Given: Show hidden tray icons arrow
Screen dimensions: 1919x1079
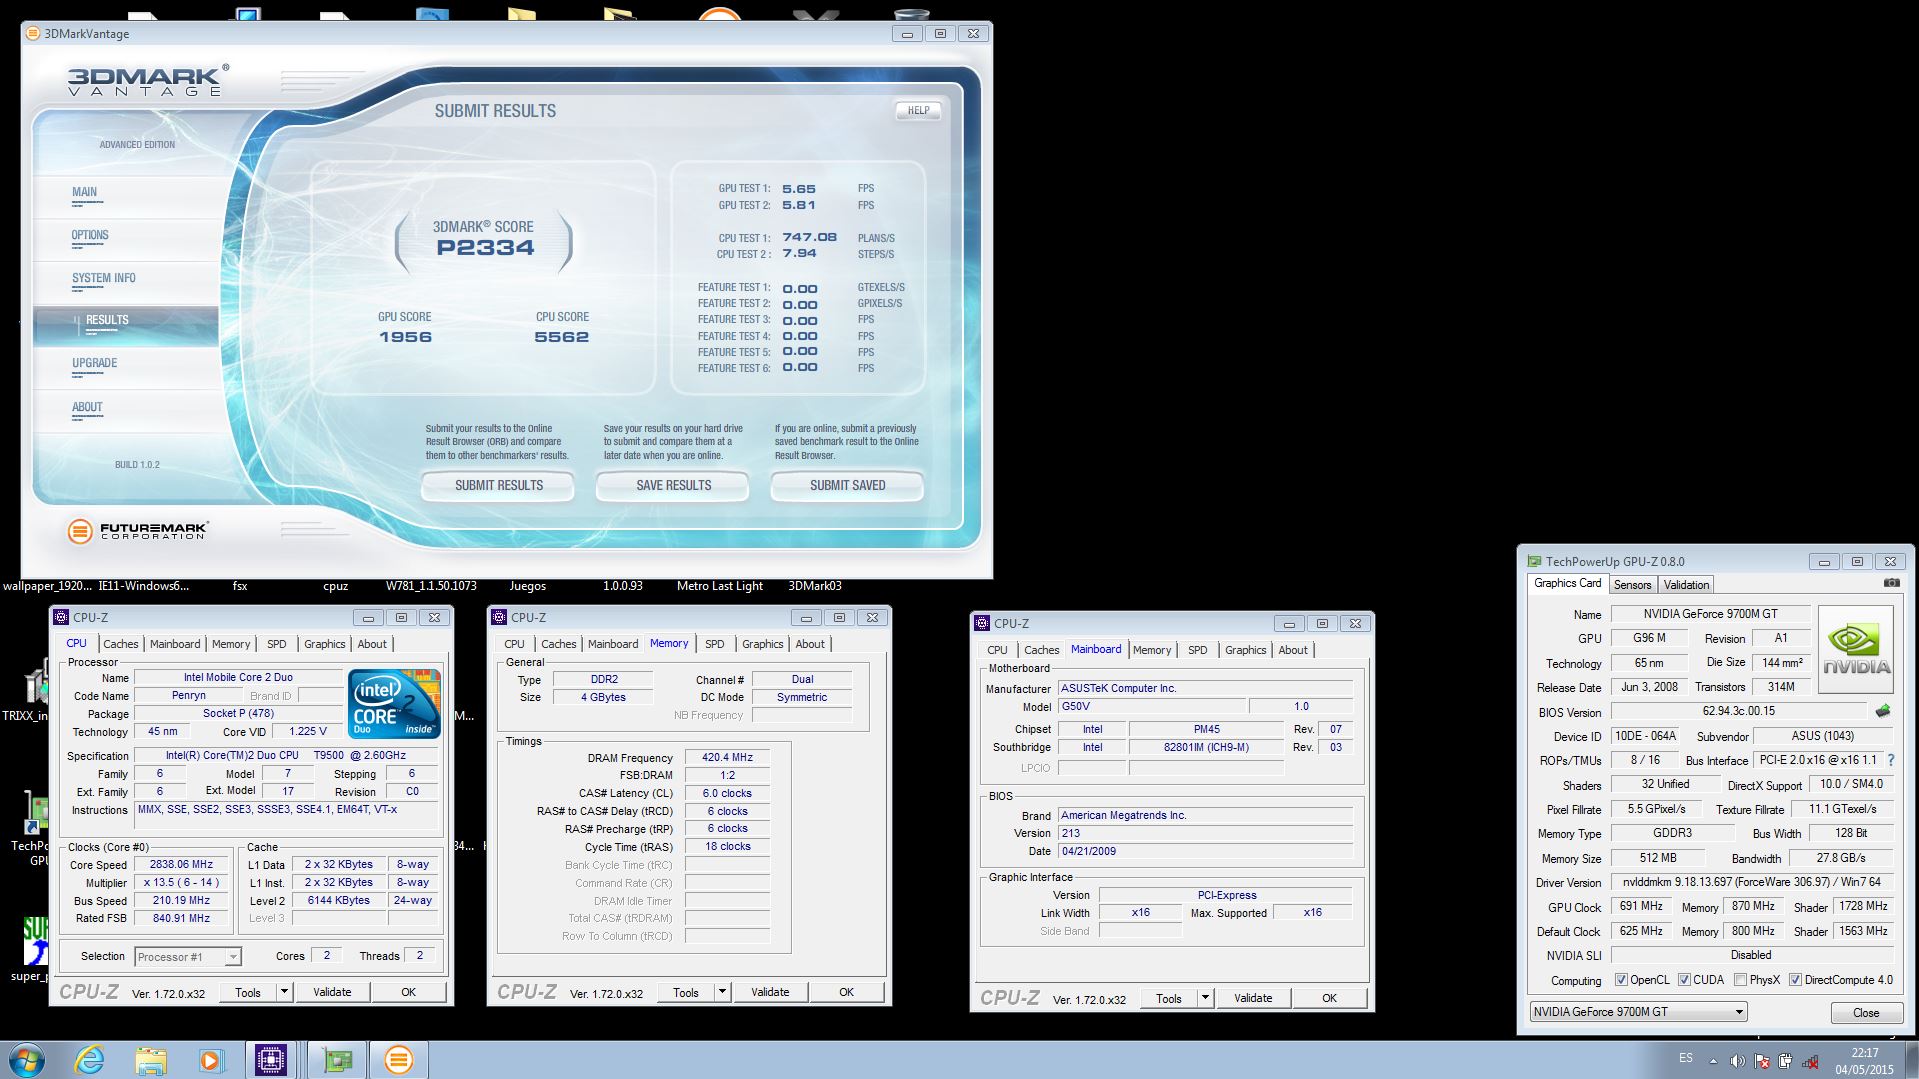Looking at the screenshot, I should (x=1713, y=1061).
